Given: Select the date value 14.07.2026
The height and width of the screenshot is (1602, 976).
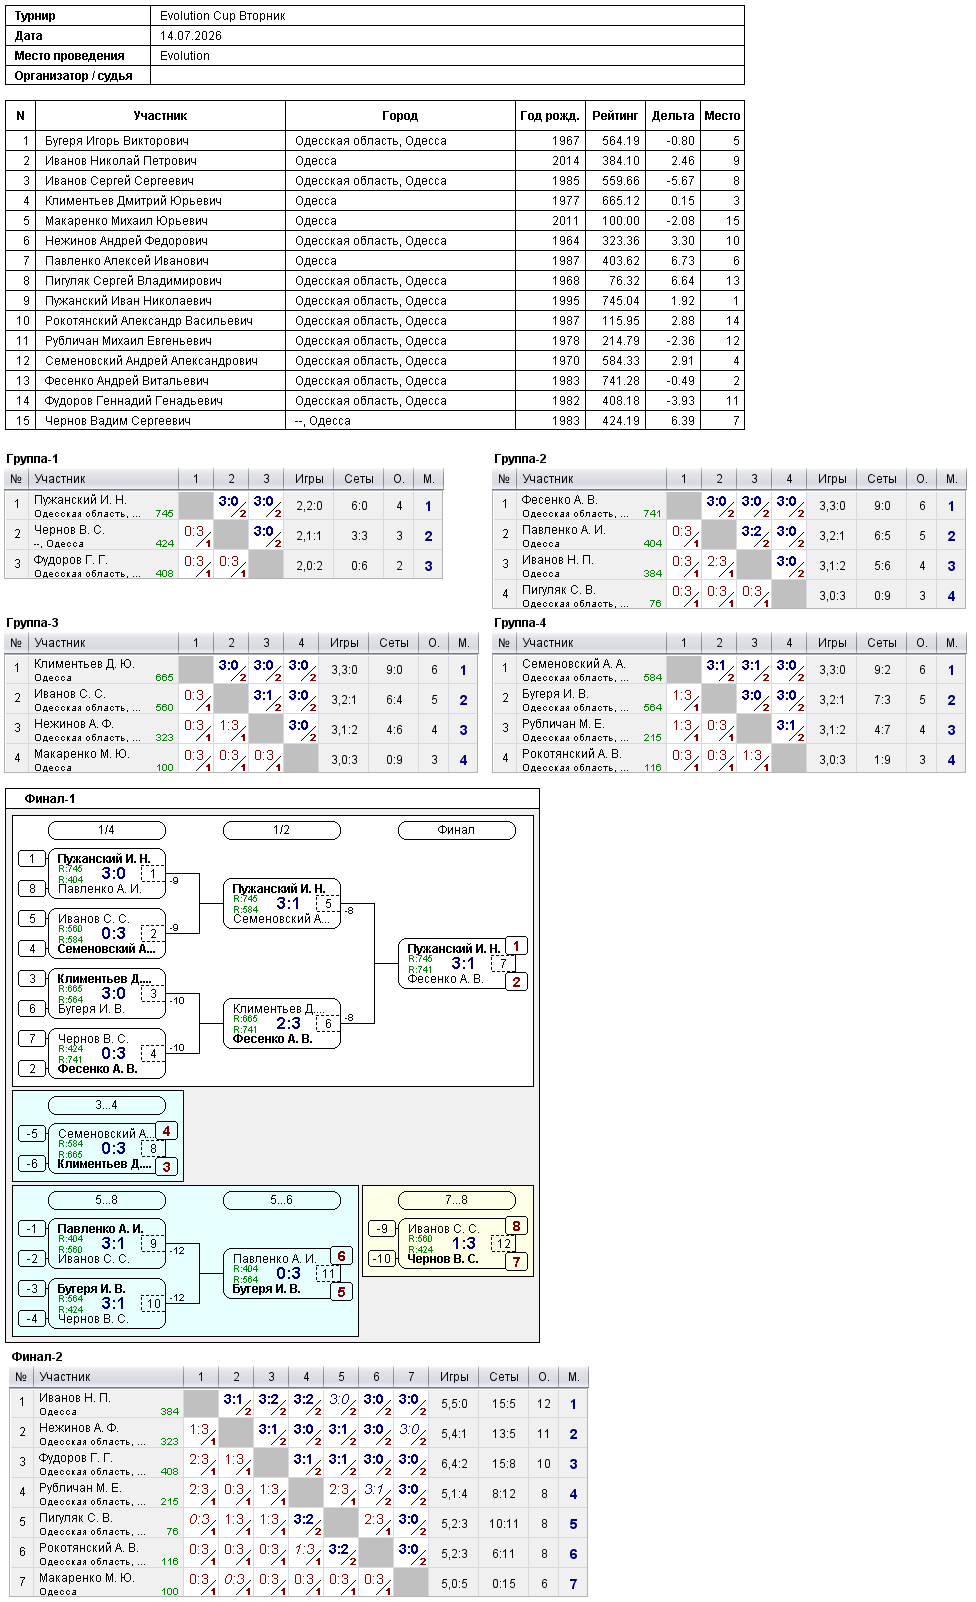Looking at the screenshot, I should pyautogui.click(x=191, y=36).
